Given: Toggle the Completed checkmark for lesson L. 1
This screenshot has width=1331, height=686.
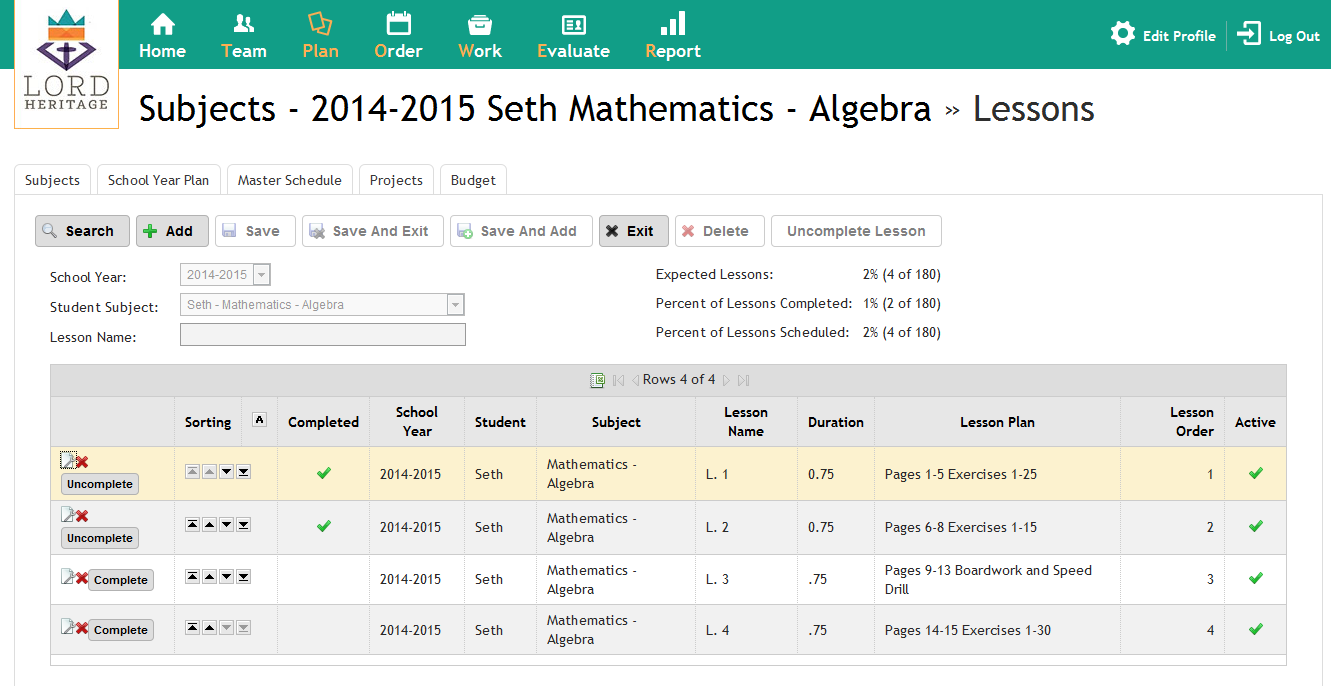Looking at the screenshot, I should (323, 473).
